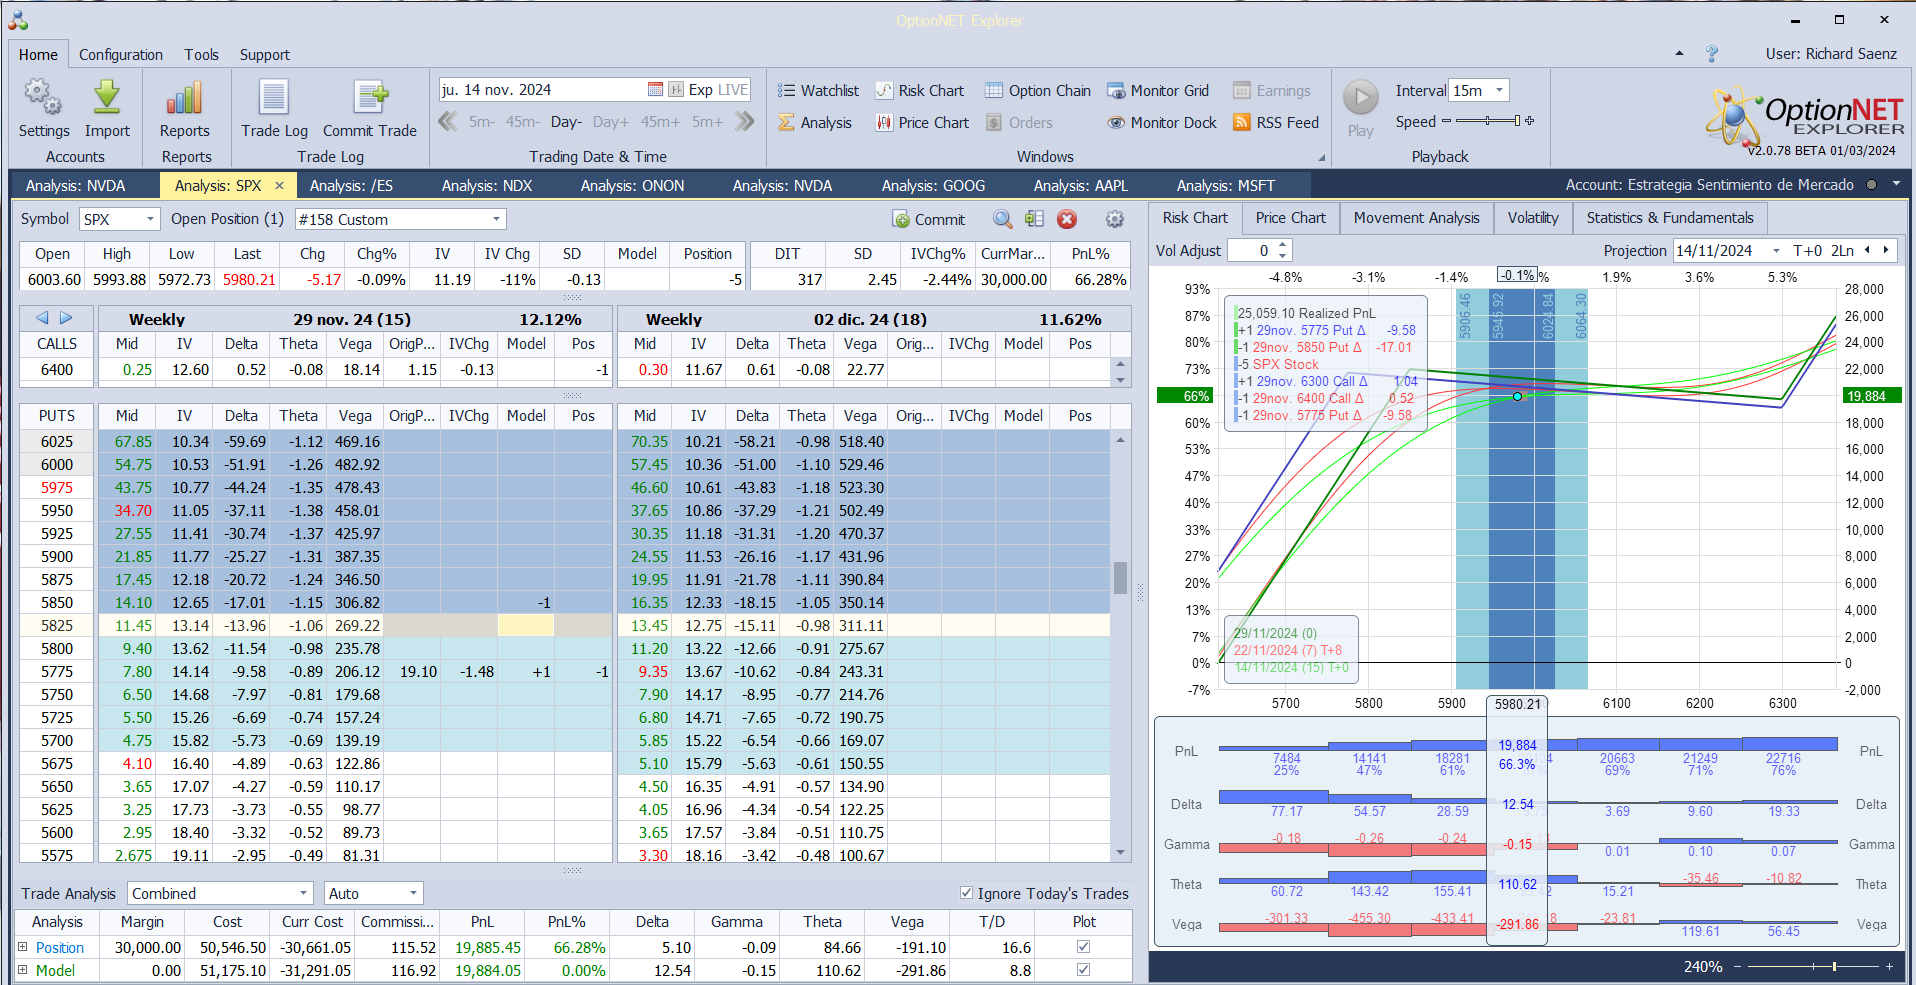Jump back with the double-left chevron

click(448, 122)
